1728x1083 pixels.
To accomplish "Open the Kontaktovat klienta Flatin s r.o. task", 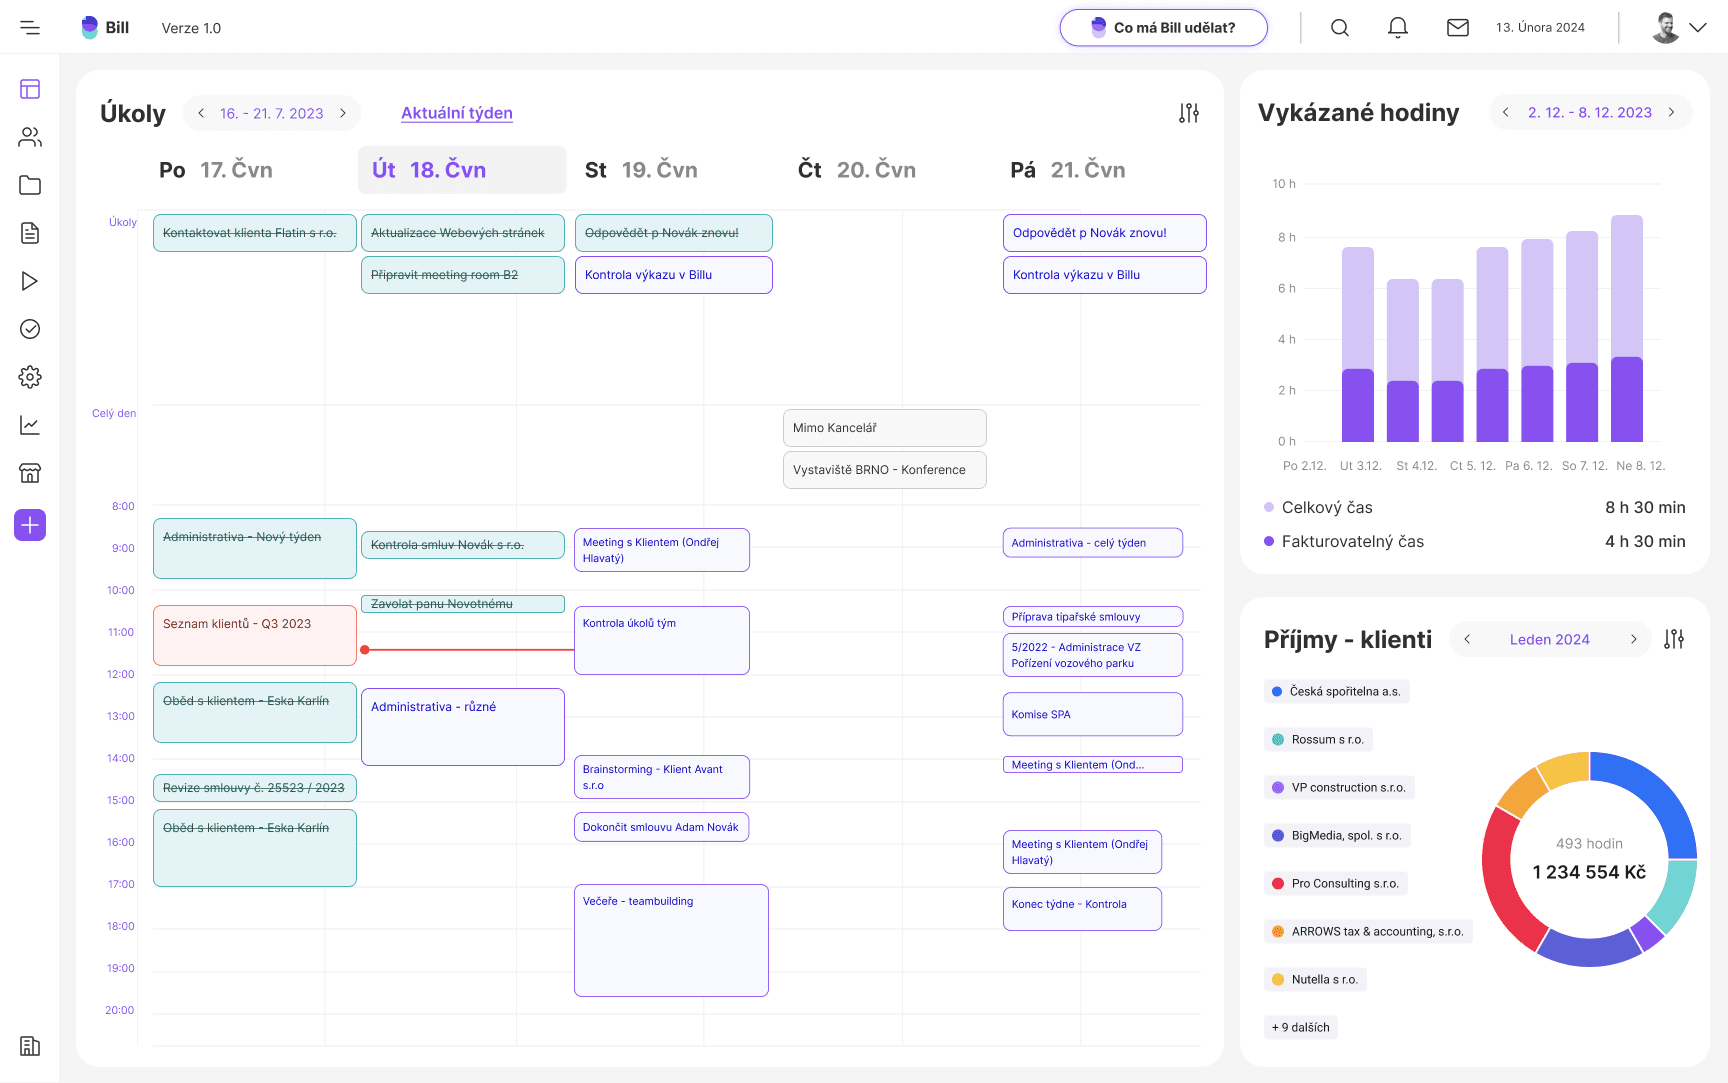I will tap(255, 233).
